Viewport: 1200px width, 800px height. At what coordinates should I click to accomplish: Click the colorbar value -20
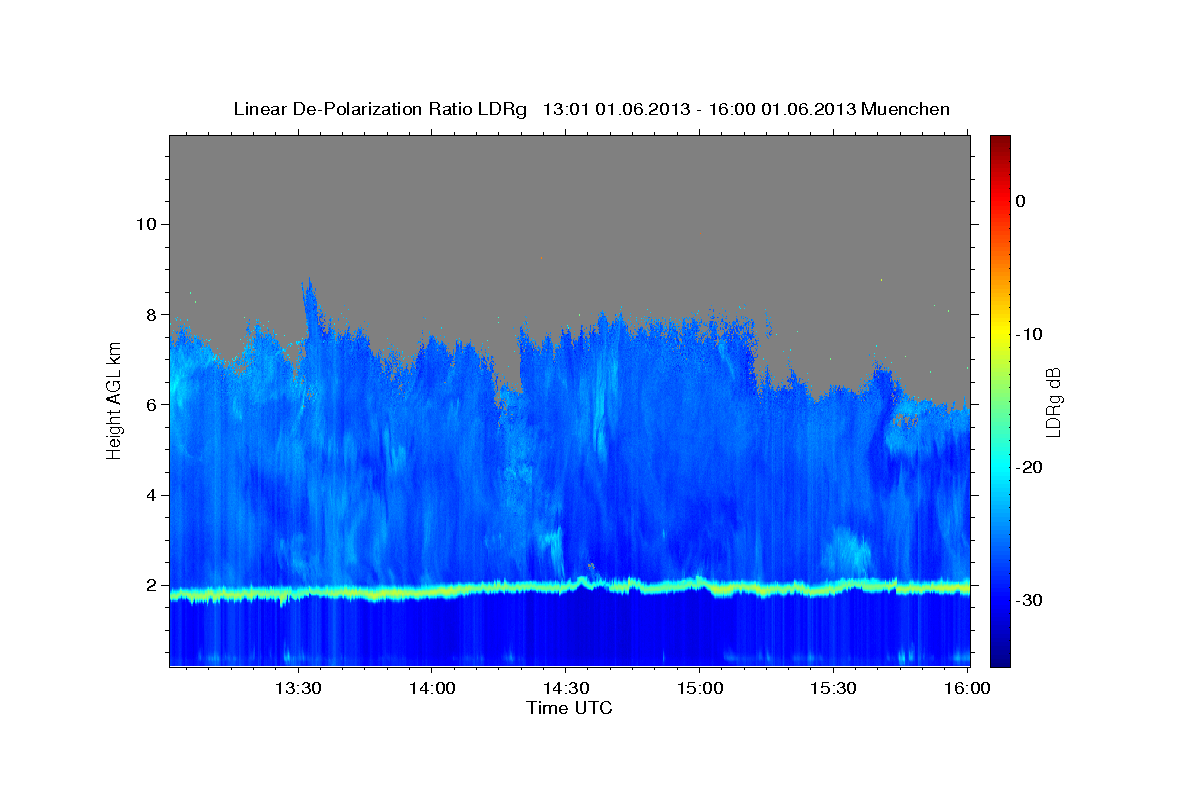(x=1029, y=467)
